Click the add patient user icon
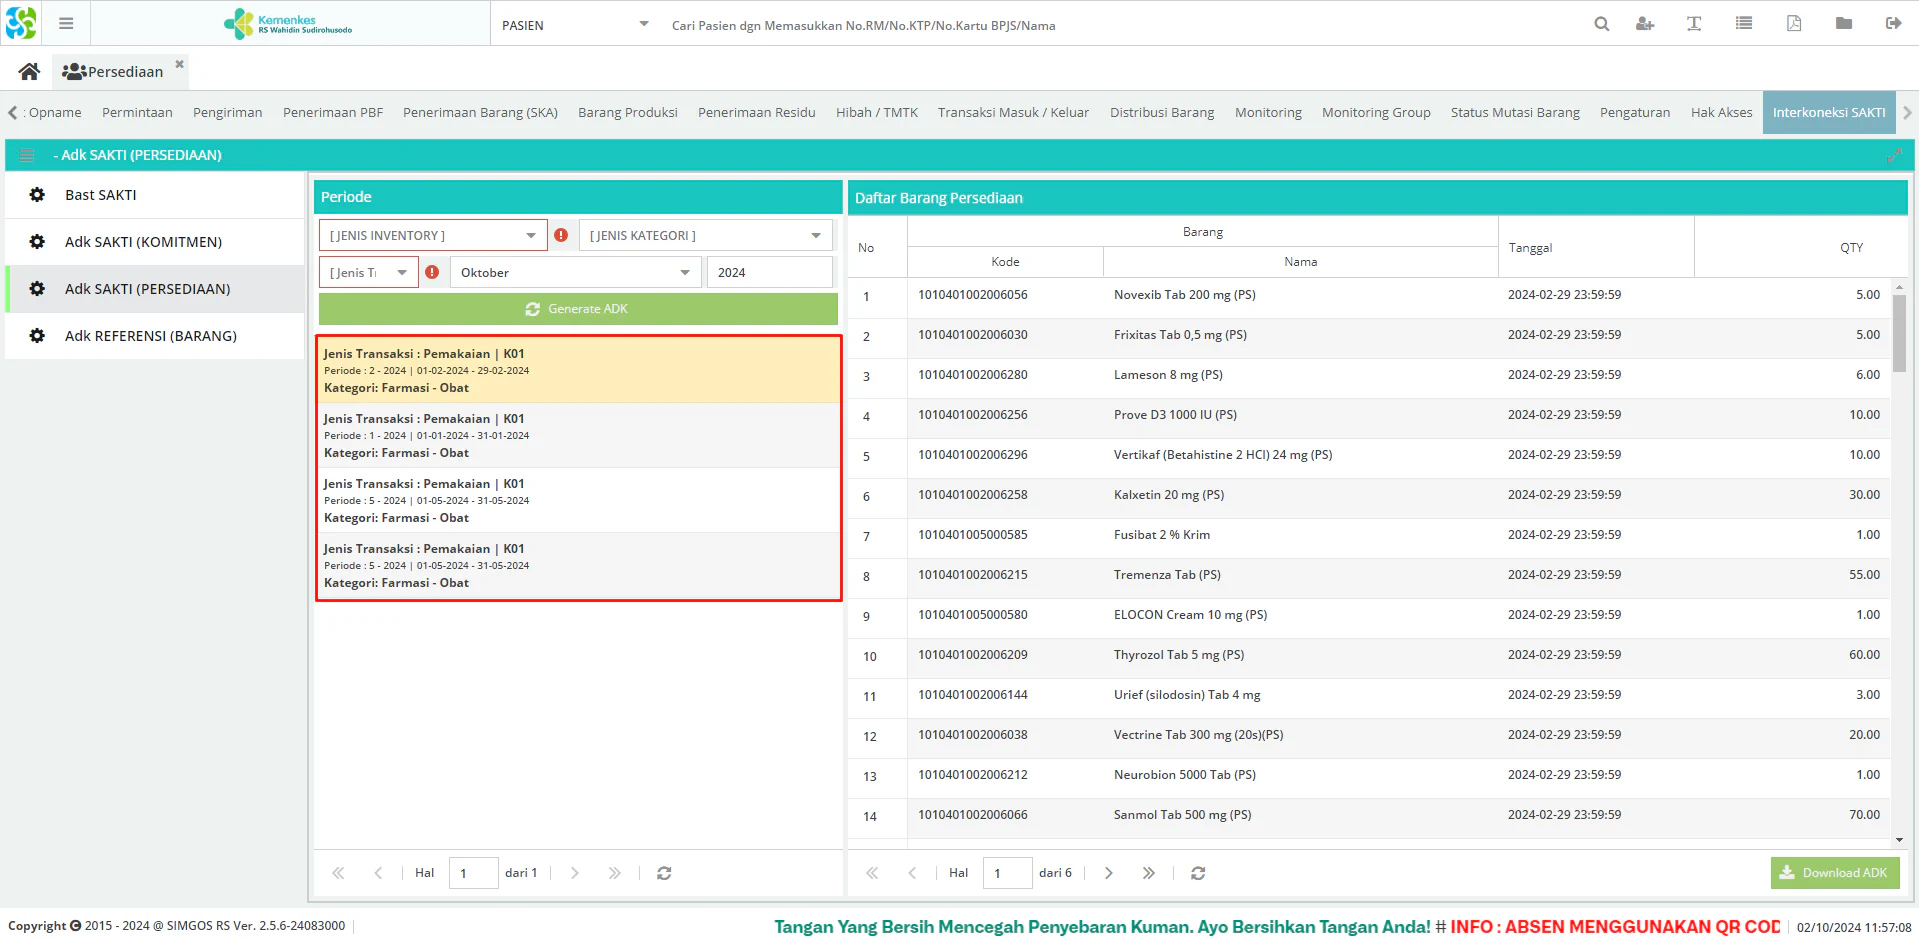This screenshot has height=942, width=1919. (1645, 24)
